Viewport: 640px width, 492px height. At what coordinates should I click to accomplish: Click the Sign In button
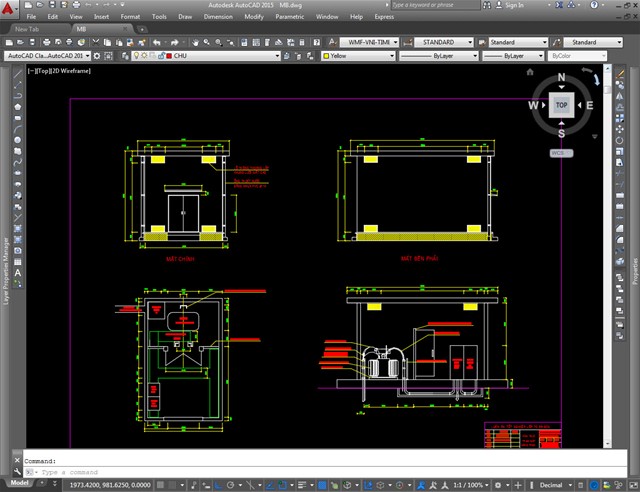510,5
